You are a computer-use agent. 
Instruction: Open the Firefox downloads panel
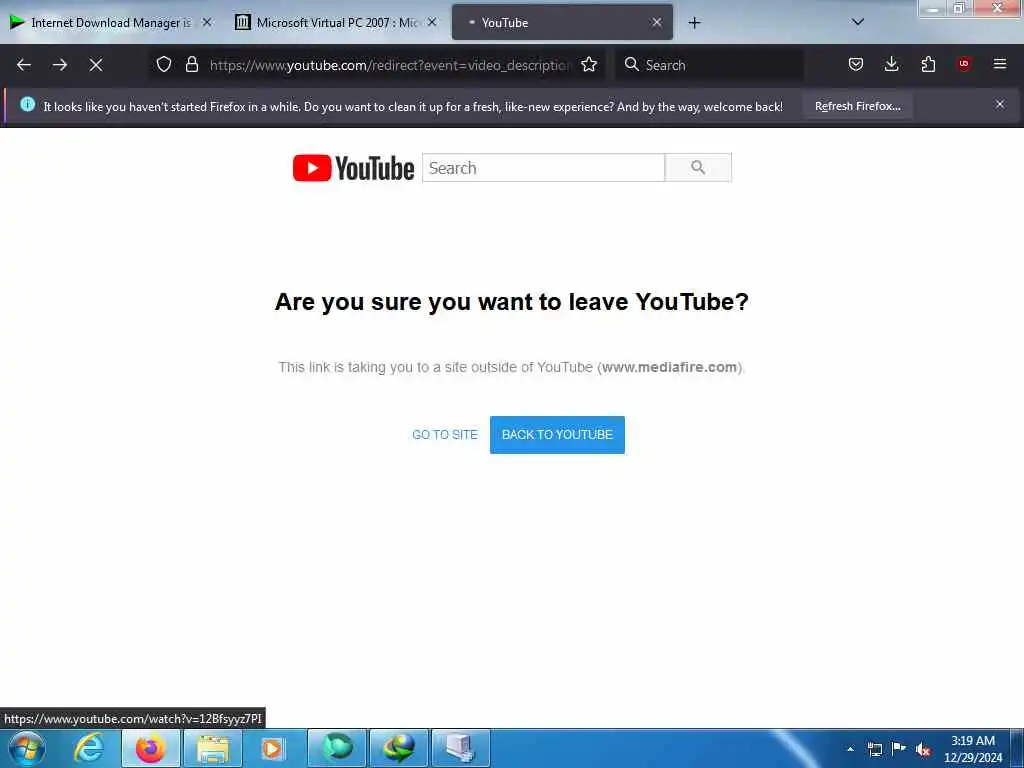click(891, 64)
